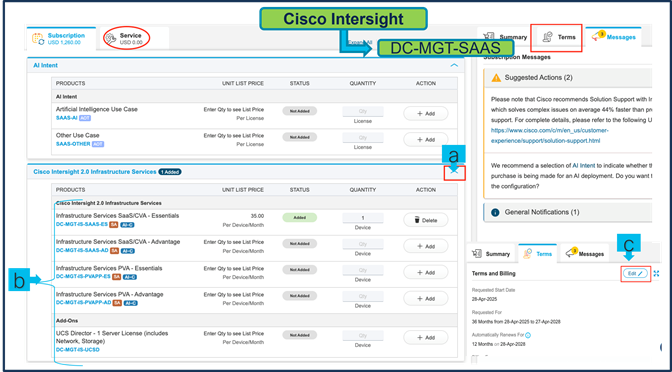Click the Suggested Actions warning triangle icon
Screen dimensions: 672x372
pos(496,78)
